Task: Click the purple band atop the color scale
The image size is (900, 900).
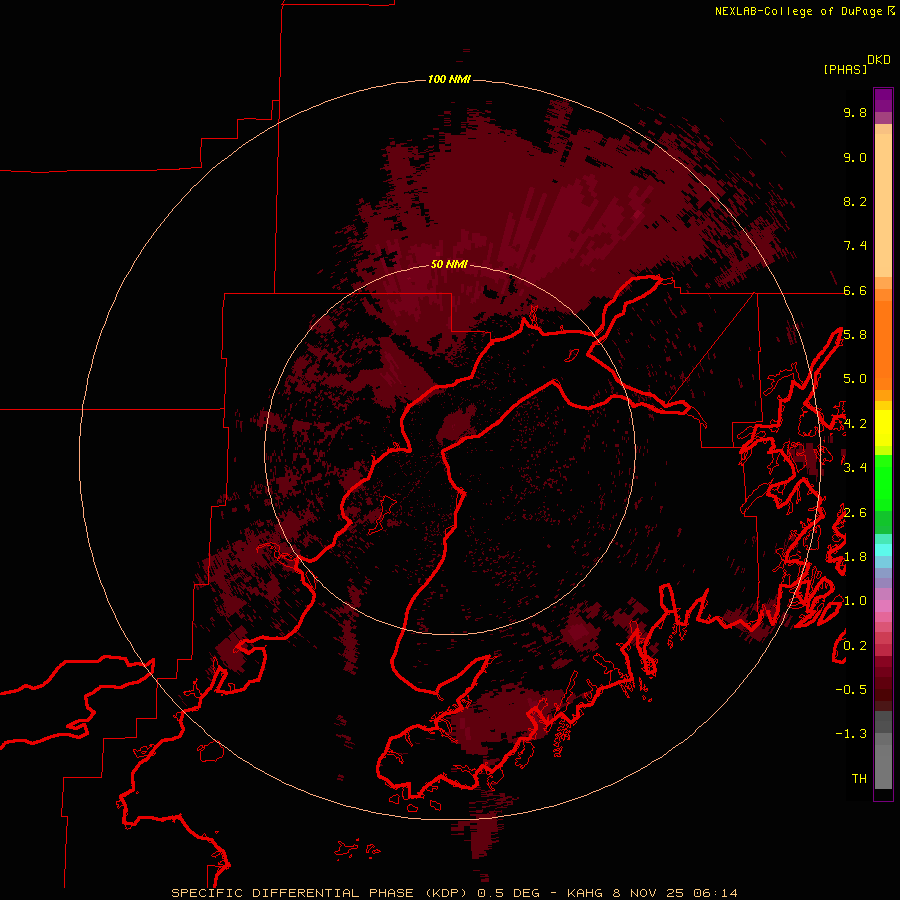Action: pos(883,100)
